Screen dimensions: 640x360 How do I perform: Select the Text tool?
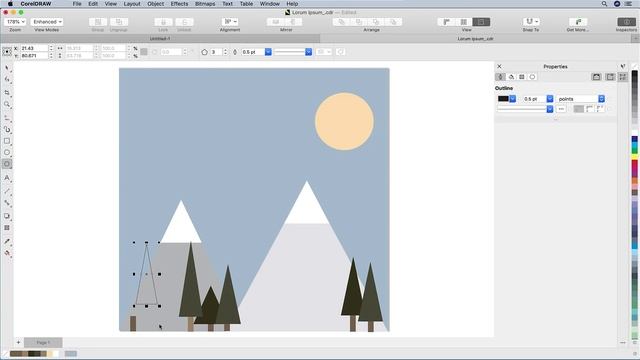tap(7, 178)
